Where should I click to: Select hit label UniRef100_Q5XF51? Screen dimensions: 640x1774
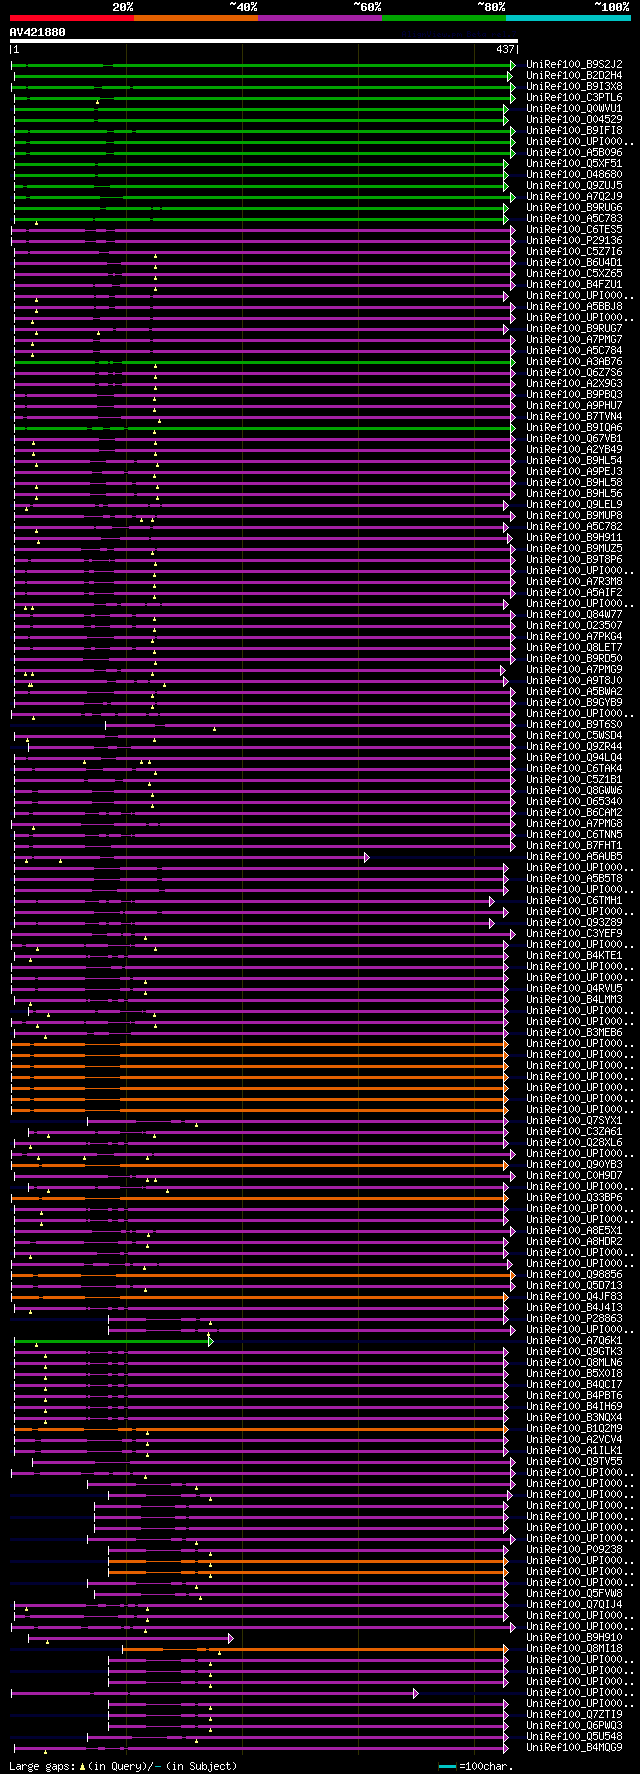point(574,163)
